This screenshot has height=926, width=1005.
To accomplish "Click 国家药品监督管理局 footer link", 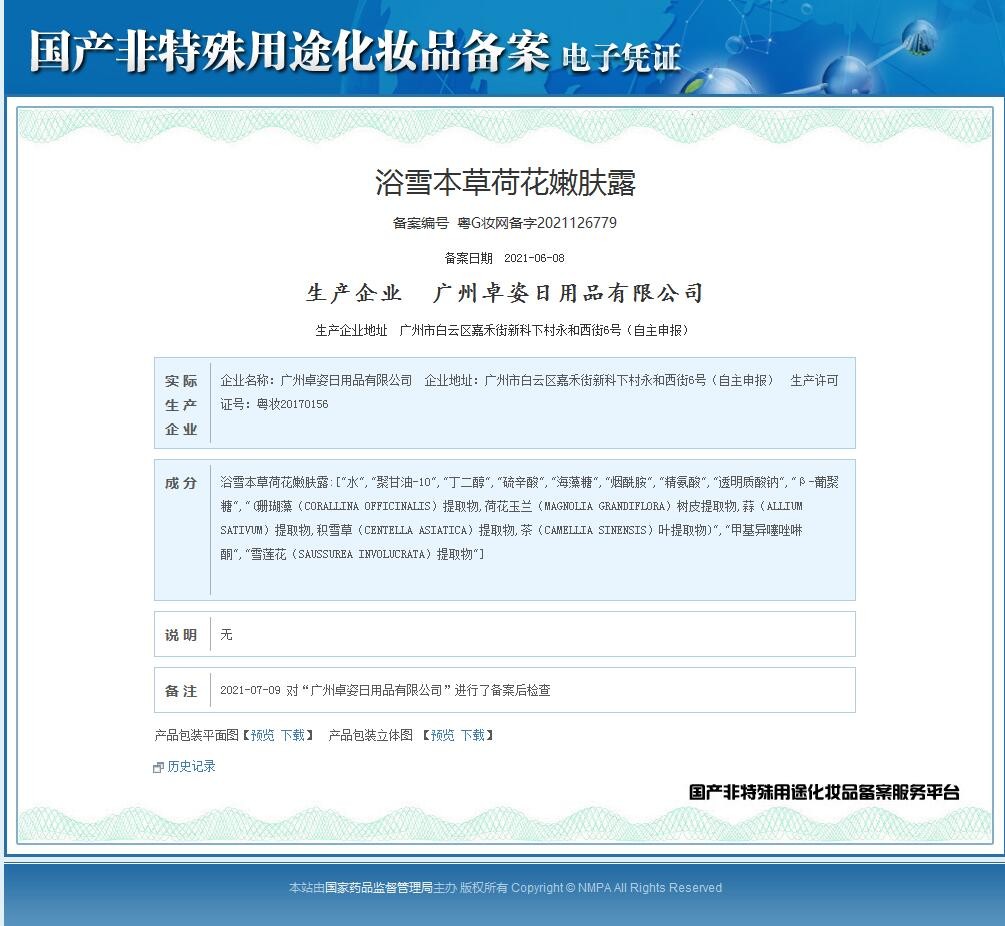I will pyautogui.click(x=379, y=888).
